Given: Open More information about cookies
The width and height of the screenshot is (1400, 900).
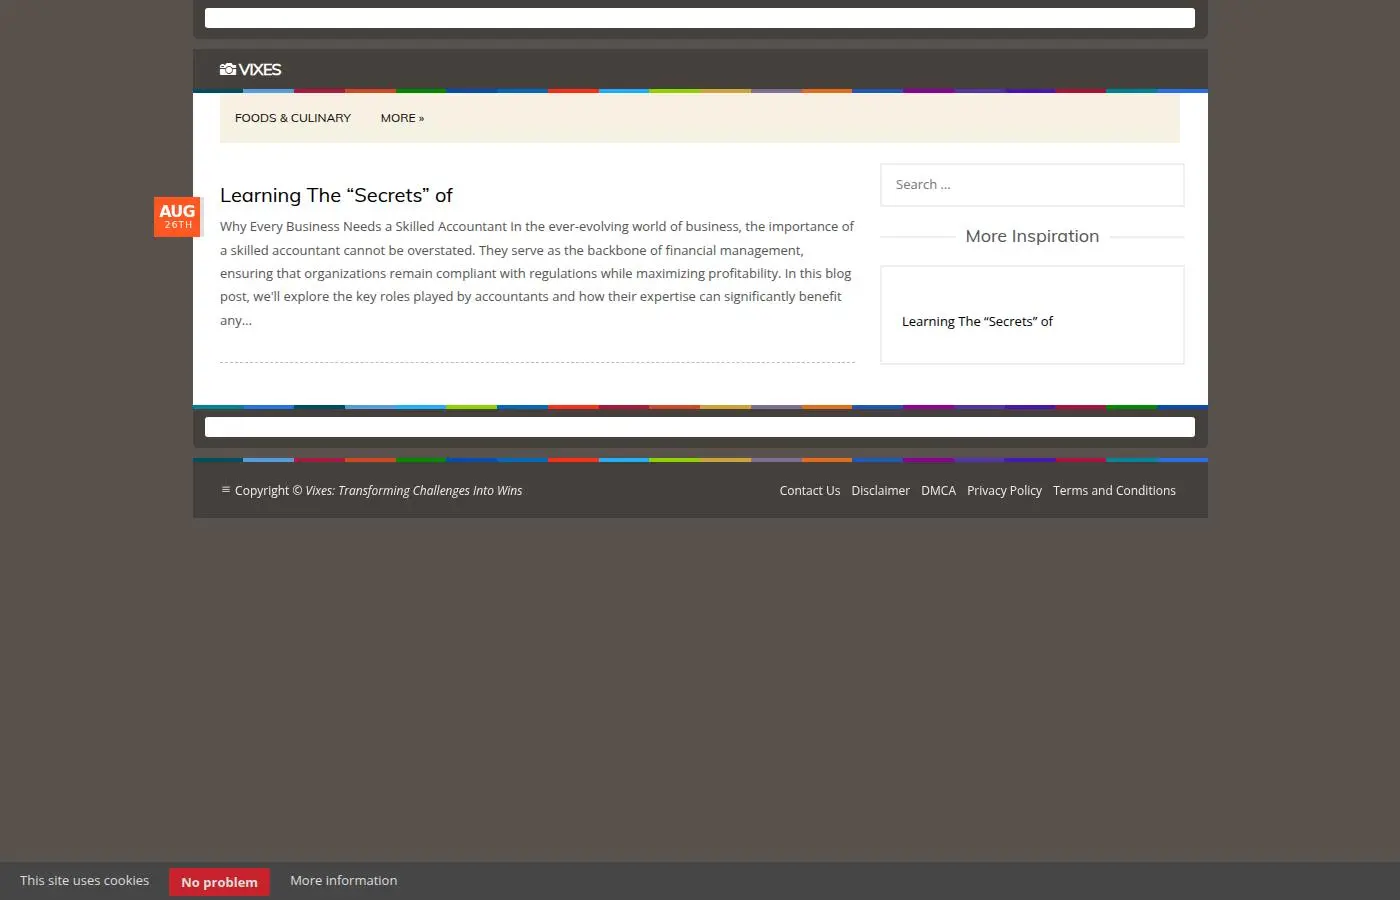Looking at the screenshot, I should tap(343, 881).
